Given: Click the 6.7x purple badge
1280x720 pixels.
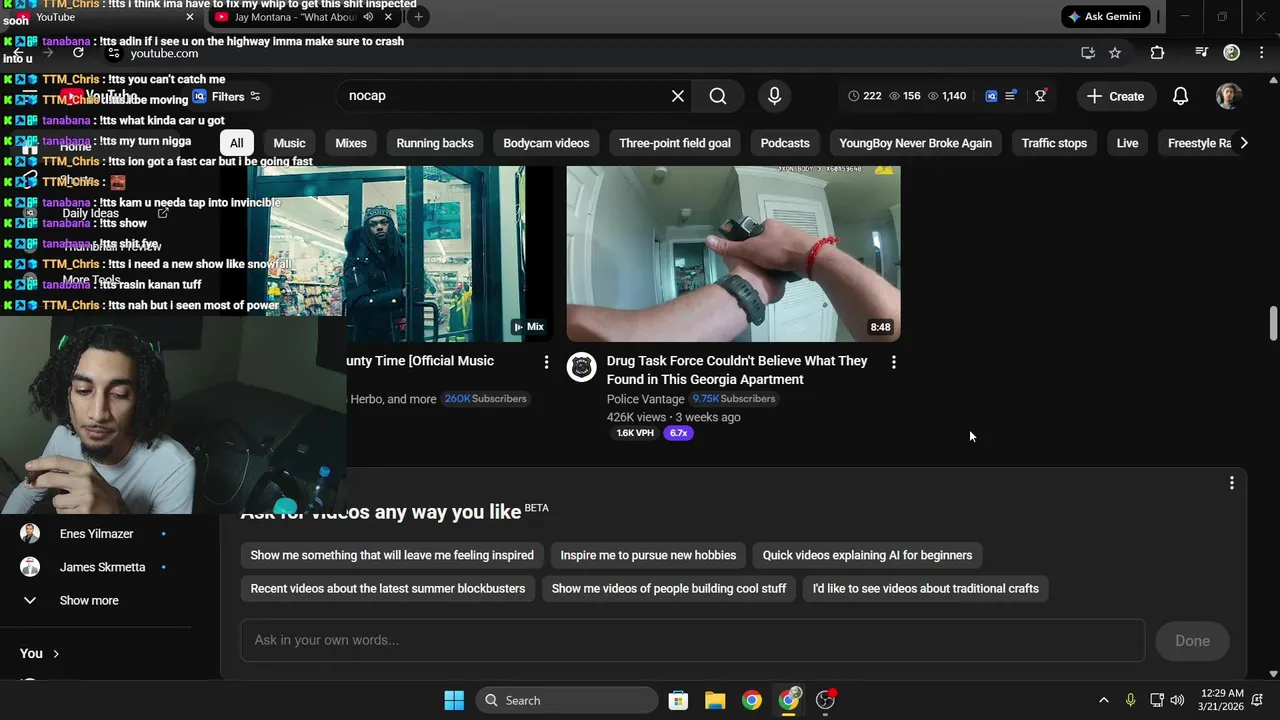Looking at the screenshot, I should coord(679,433).
